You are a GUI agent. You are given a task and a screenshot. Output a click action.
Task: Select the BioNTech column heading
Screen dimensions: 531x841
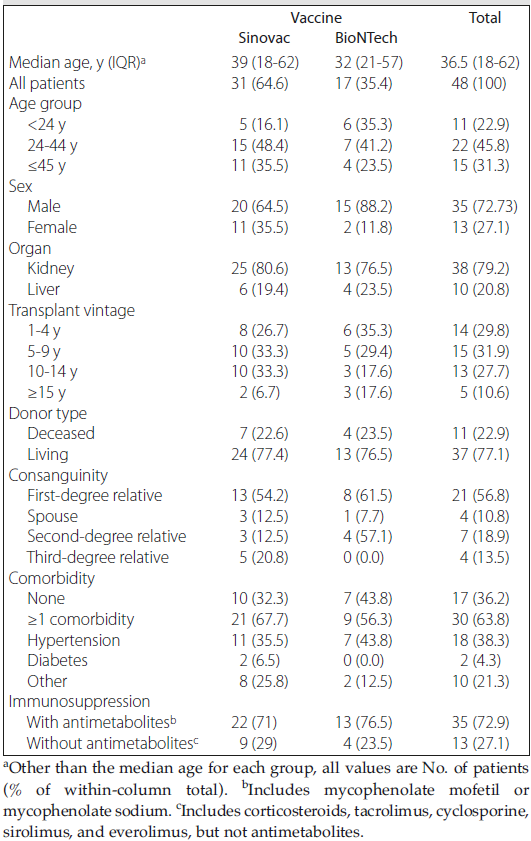(x=366, y=38)
